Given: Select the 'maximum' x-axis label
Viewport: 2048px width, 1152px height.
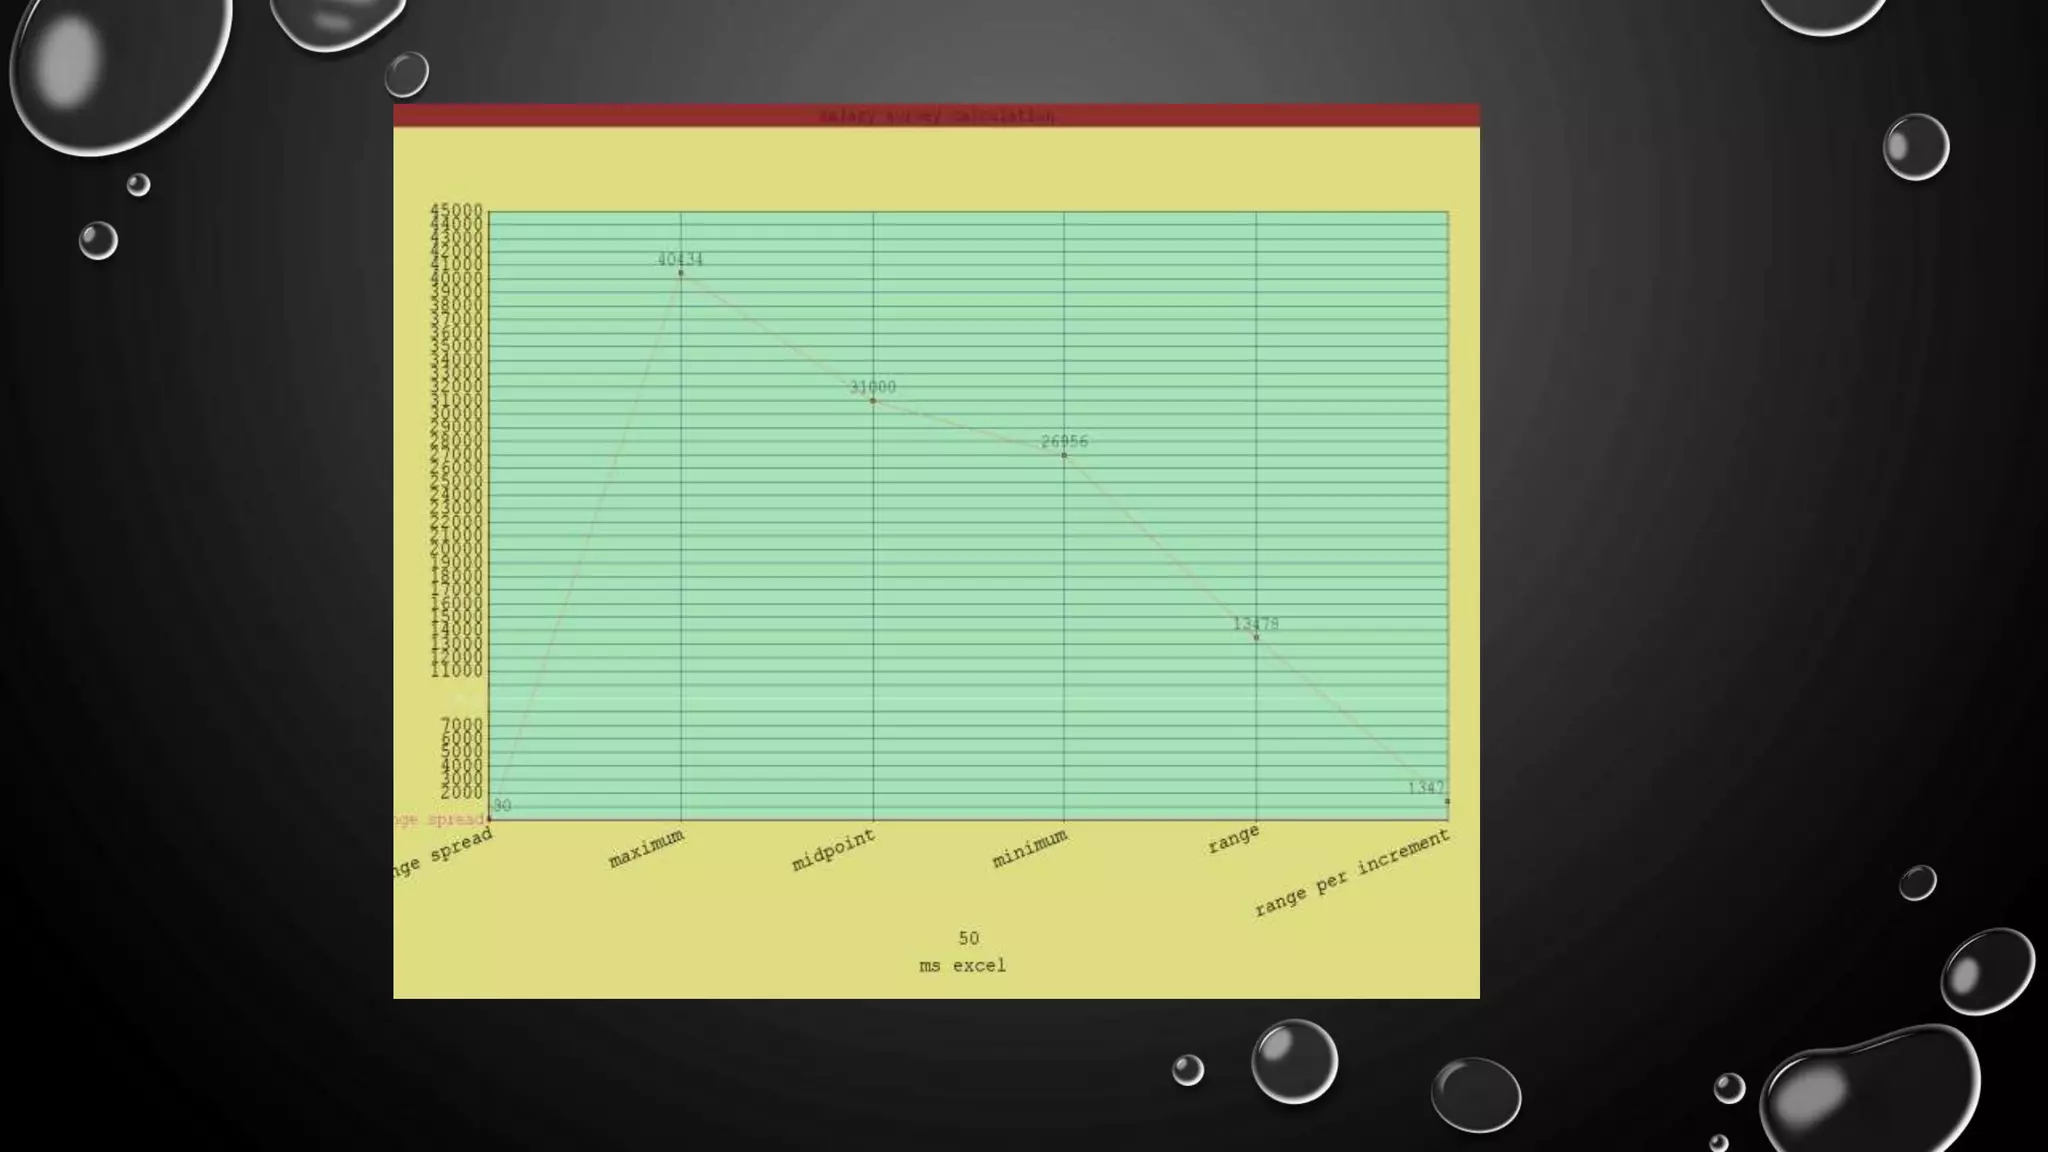Looking at the screenshot, I should point(647,848).
